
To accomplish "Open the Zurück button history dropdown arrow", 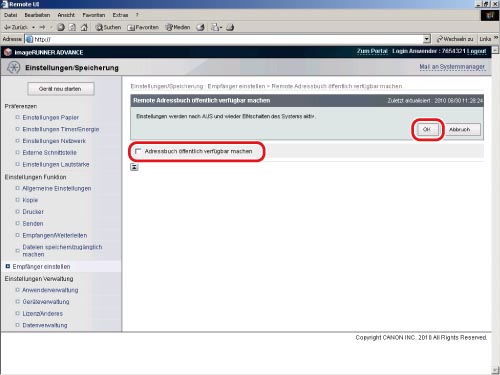I will coord(33,27).
